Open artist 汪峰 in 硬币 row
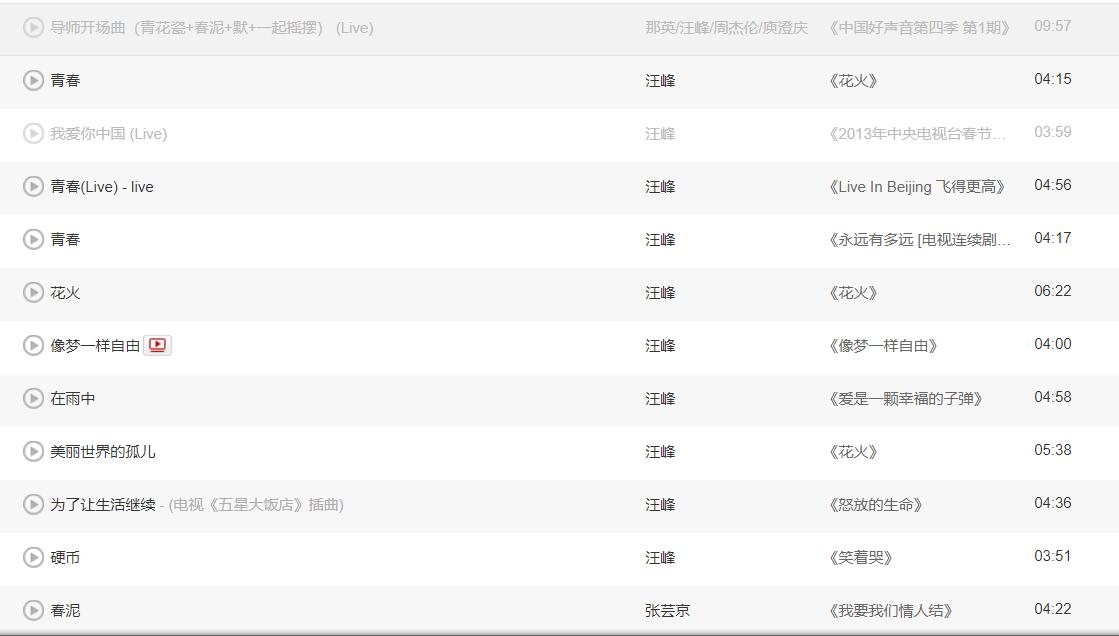The height and width of the screenshot is (636, 1119). click(x=660, y=557)
